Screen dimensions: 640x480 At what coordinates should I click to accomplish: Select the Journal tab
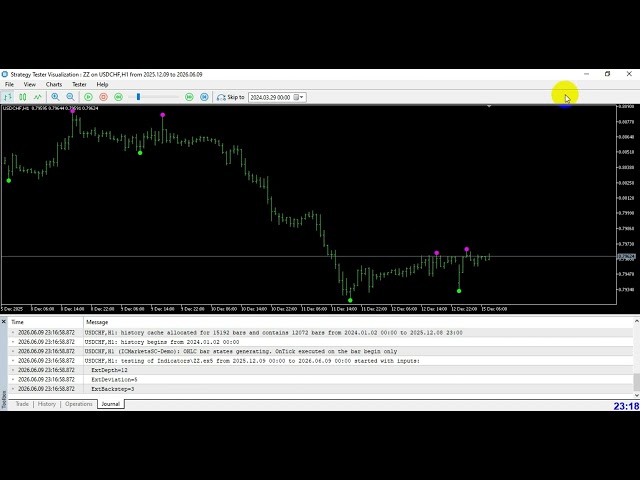[111, 404]
